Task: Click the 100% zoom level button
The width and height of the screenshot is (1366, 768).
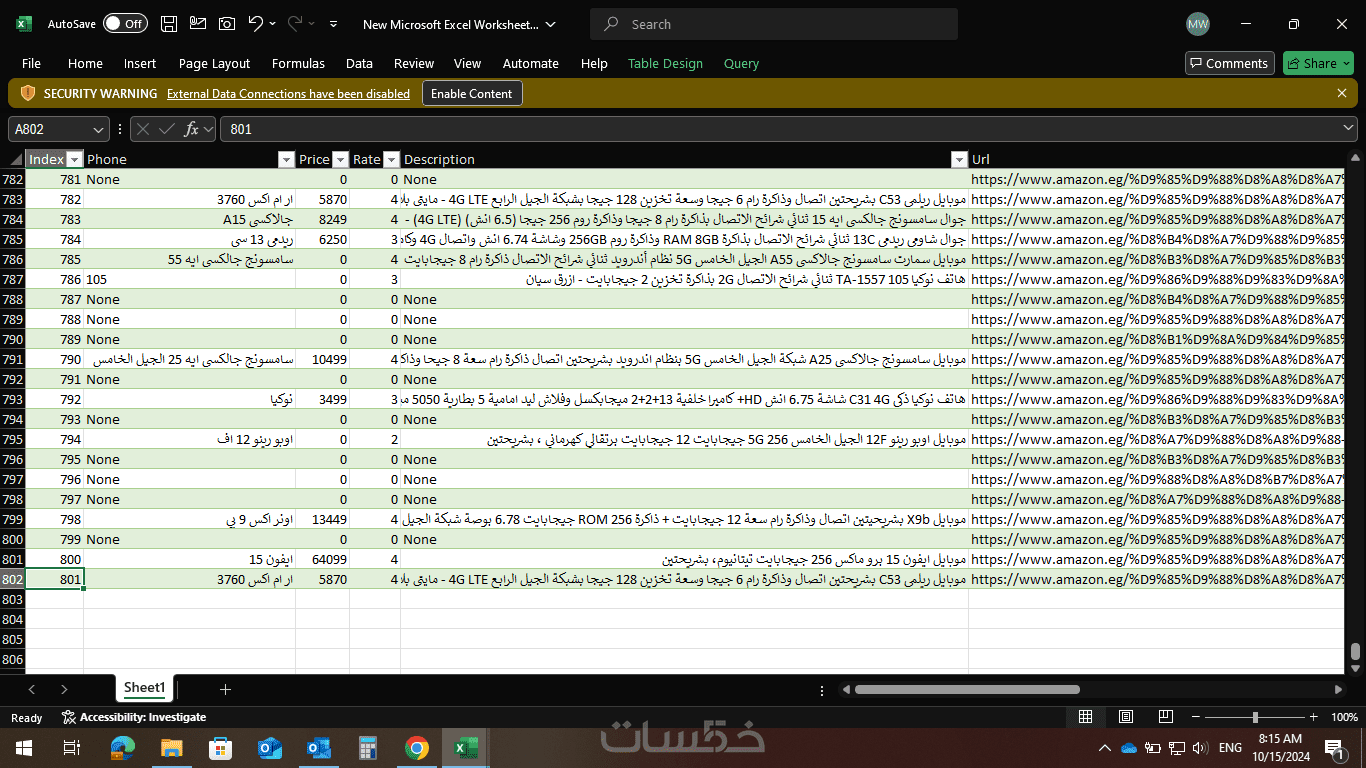Action: click(x=1344, y=717)
